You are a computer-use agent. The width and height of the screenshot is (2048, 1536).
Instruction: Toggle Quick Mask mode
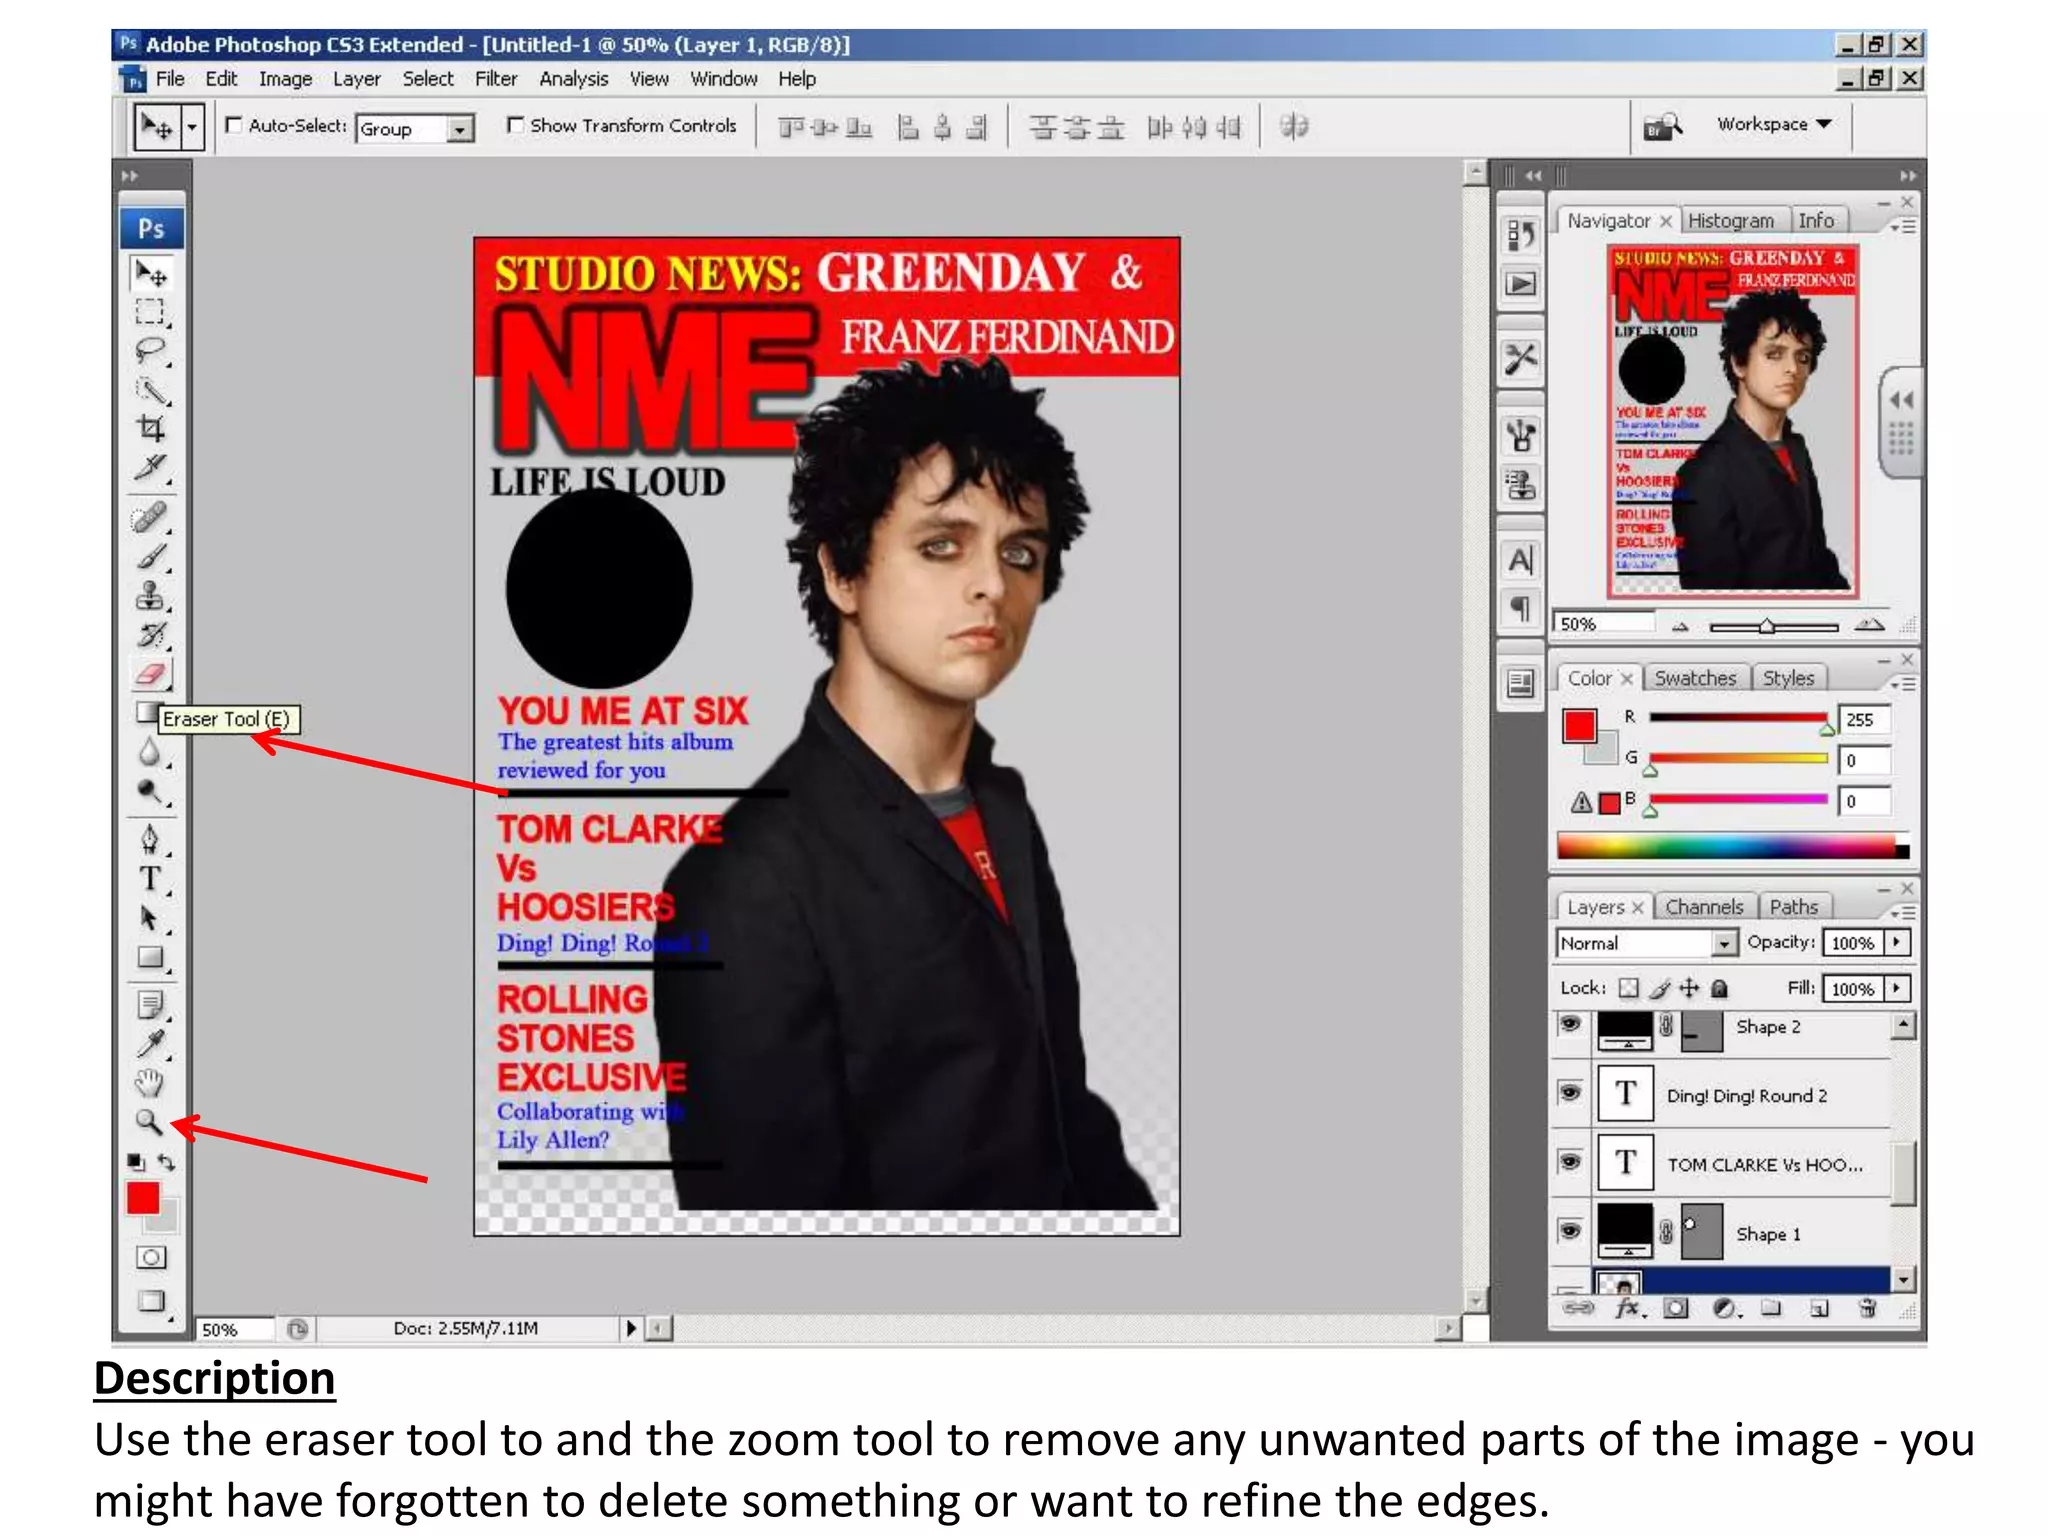pos(151,1257)
